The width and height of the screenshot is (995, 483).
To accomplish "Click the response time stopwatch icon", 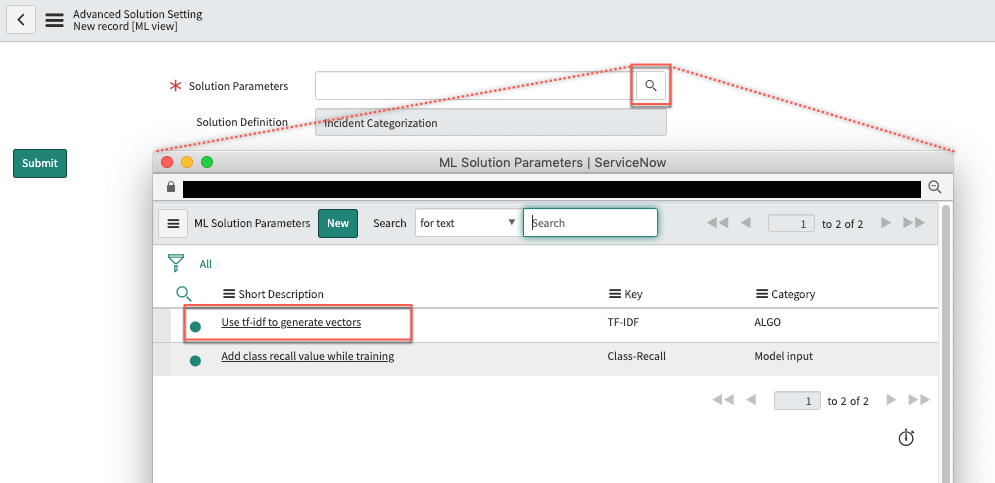I will click(906, 437).
